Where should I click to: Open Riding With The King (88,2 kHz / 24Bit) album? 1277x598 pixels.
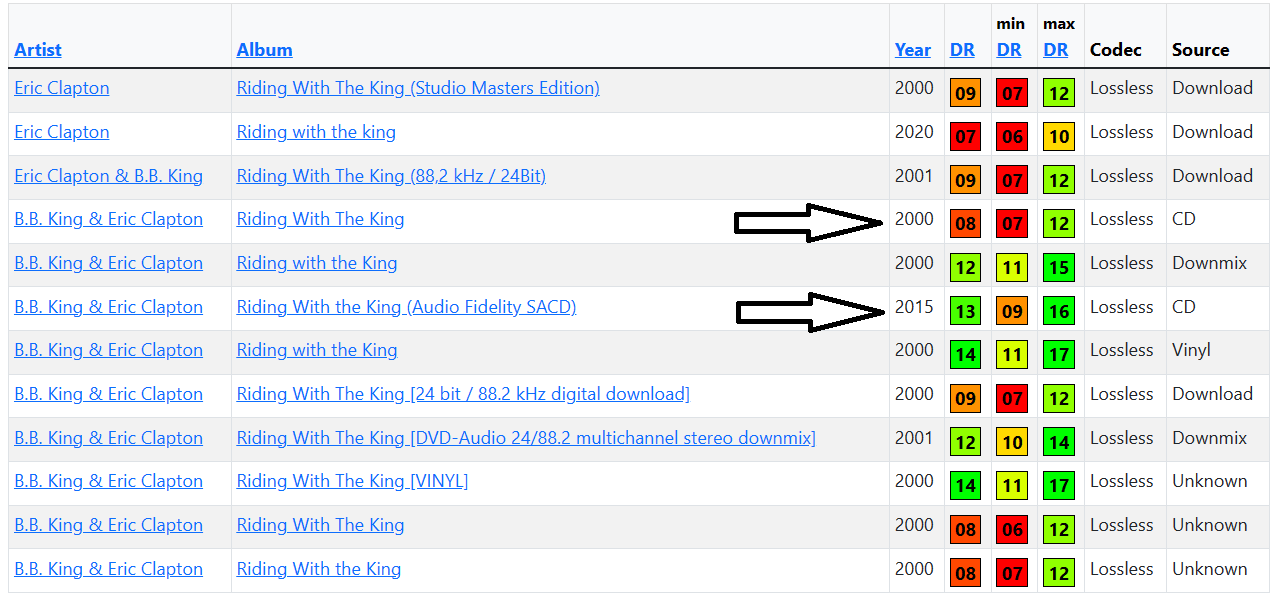[x=391, y=176]
